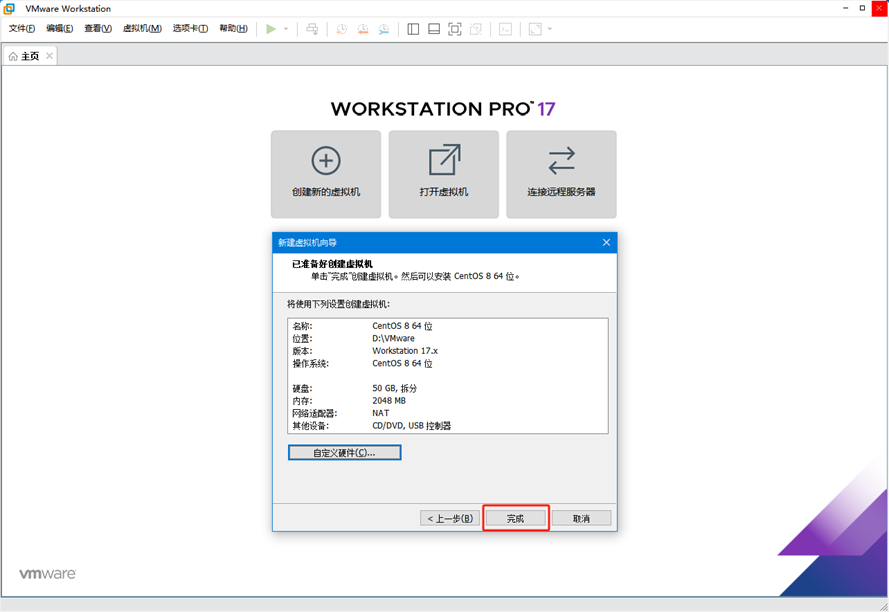Expand the stretch display dropdown arrow
889x612 pixels.
(549, 29)
